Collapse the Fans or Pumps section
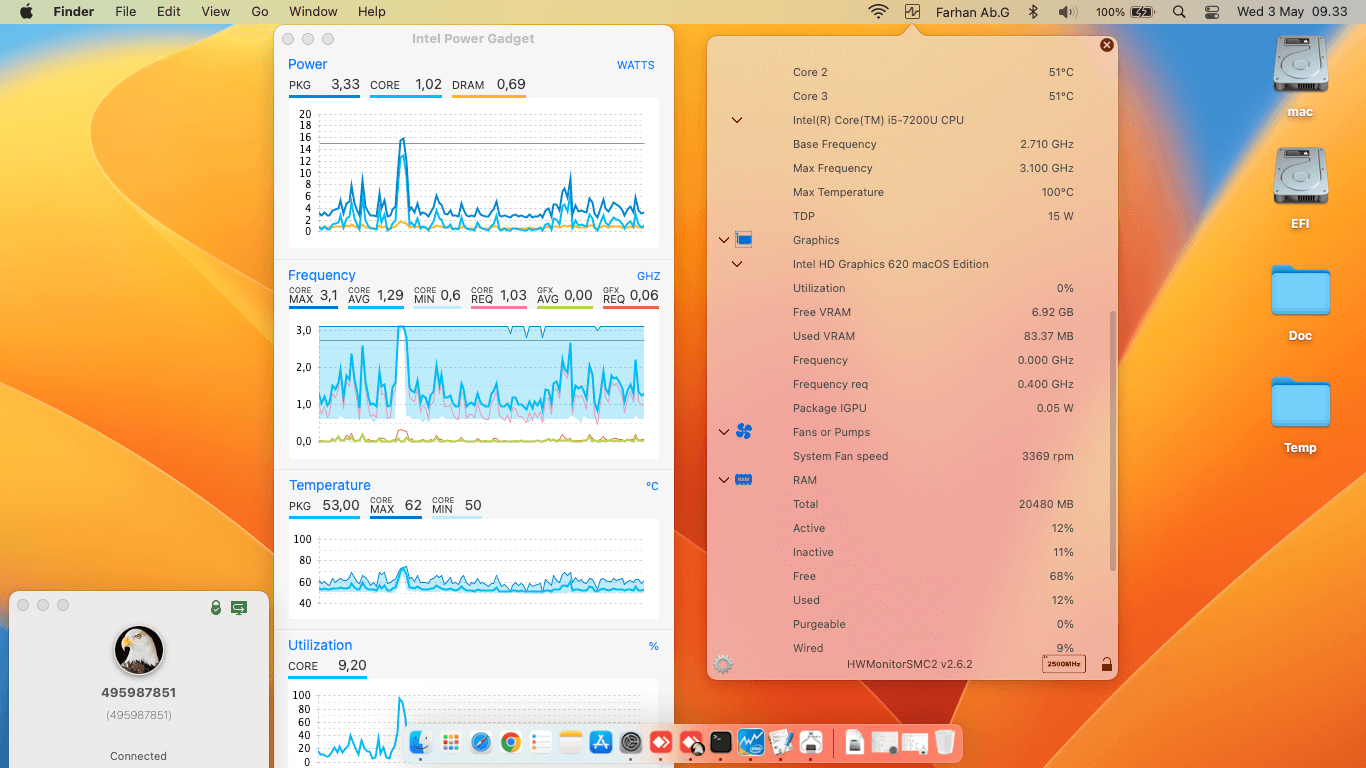The image size is (1366, 768). (x=723, y=432)
